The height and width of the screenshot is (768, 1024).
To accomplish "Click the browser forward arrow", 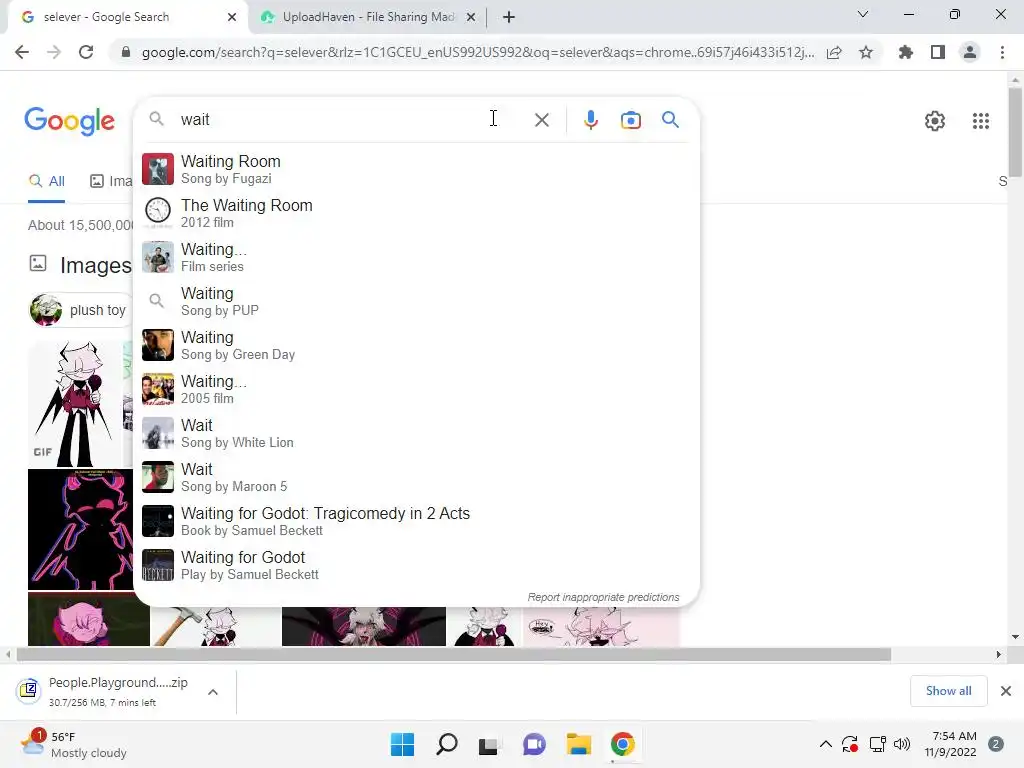I will point(54,52).
